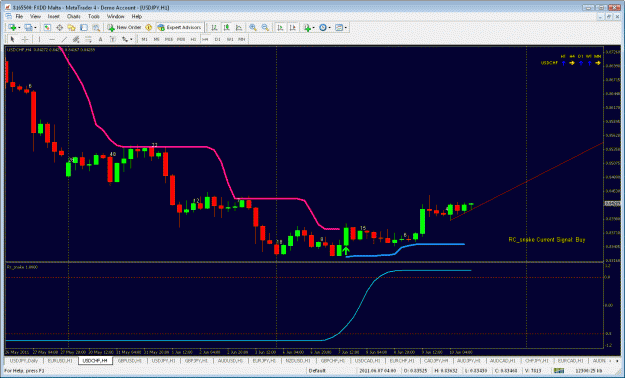This screenshot has width=625, height=378.
Task: Click the Default profile in status bar
Action: point(317,371)
